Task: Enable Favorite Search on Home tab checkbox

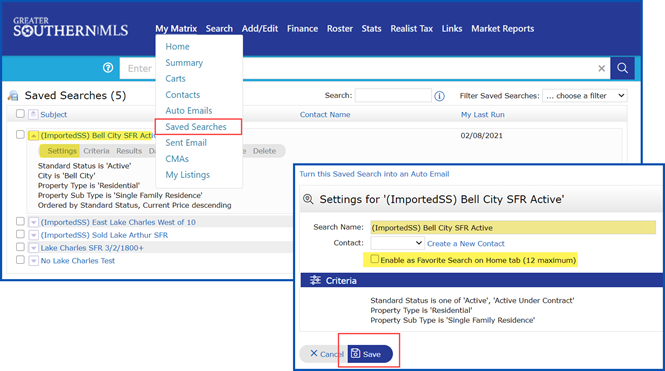Action: (x=374, y=259)
